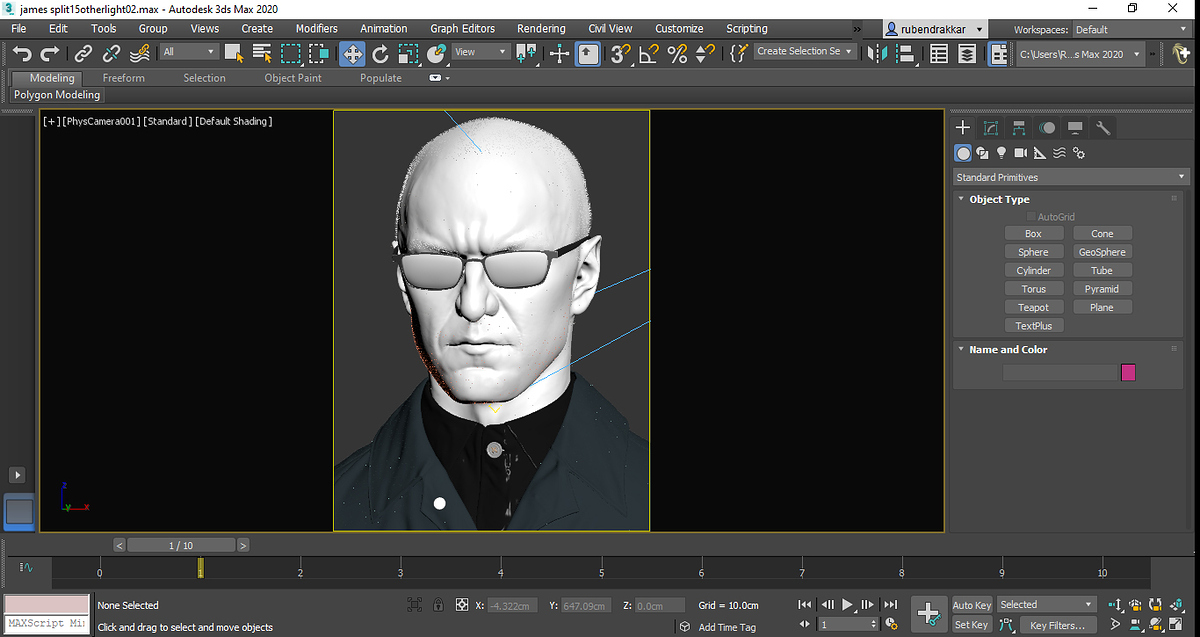Screen dimensions: 1200x637
Task: Open the object color swatch
Action: [1128, 373]
